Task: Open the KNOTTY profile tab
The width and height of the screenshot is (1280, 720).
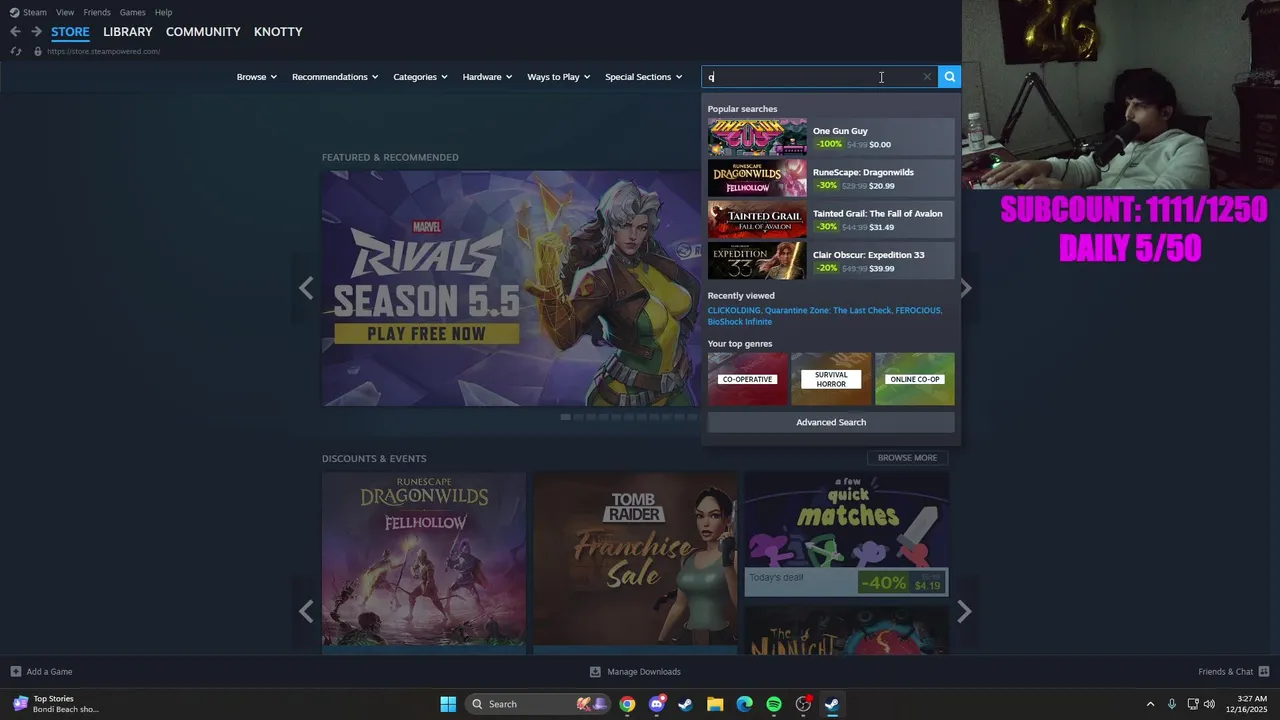Action: pyautogui.click(x=278, y=32)
